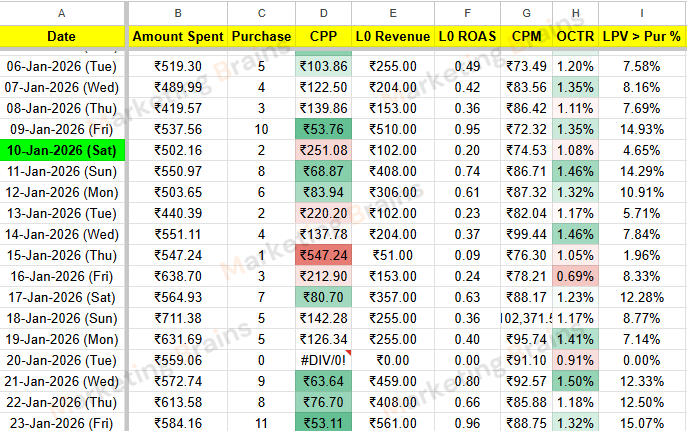Click the #DIV/0! error cell
This screenshot has width=687, height=431.
322,360
